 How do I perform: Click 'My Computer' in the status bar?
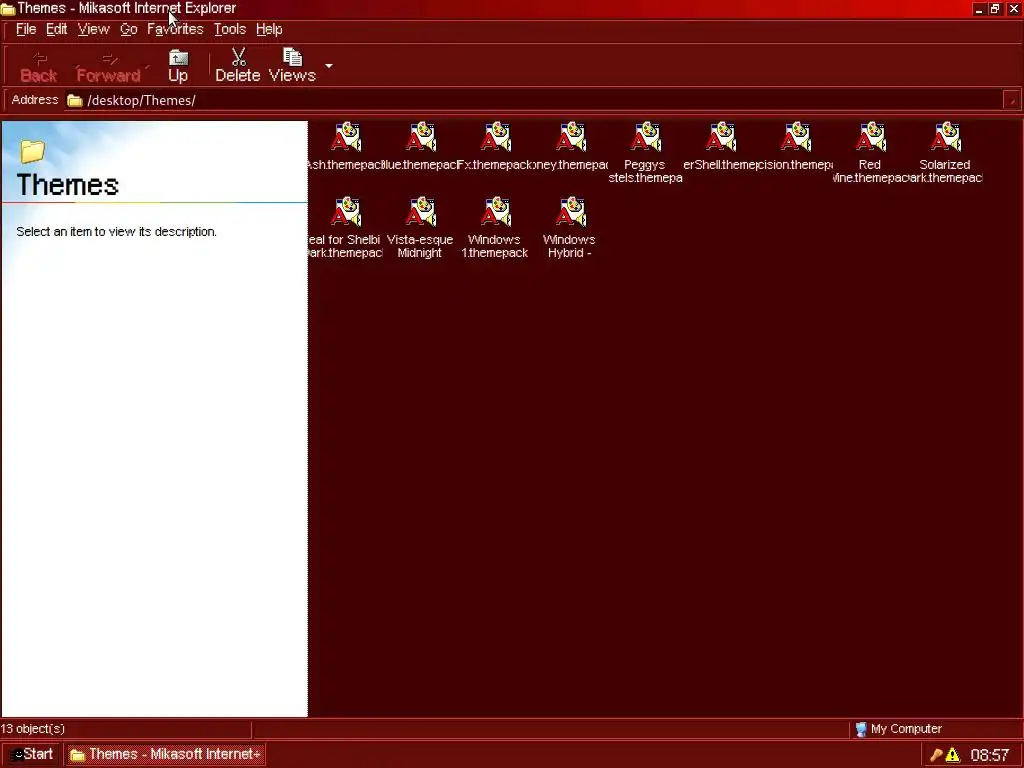click(906, 729)
